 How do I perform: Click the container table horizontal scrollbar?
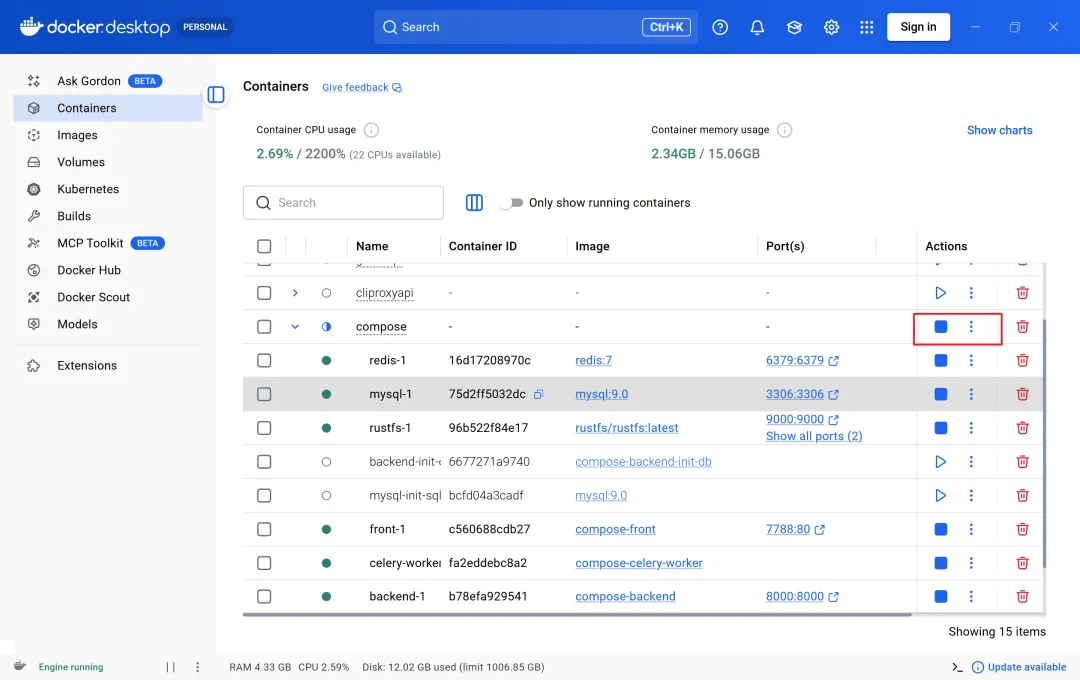(x=577, y=614)
